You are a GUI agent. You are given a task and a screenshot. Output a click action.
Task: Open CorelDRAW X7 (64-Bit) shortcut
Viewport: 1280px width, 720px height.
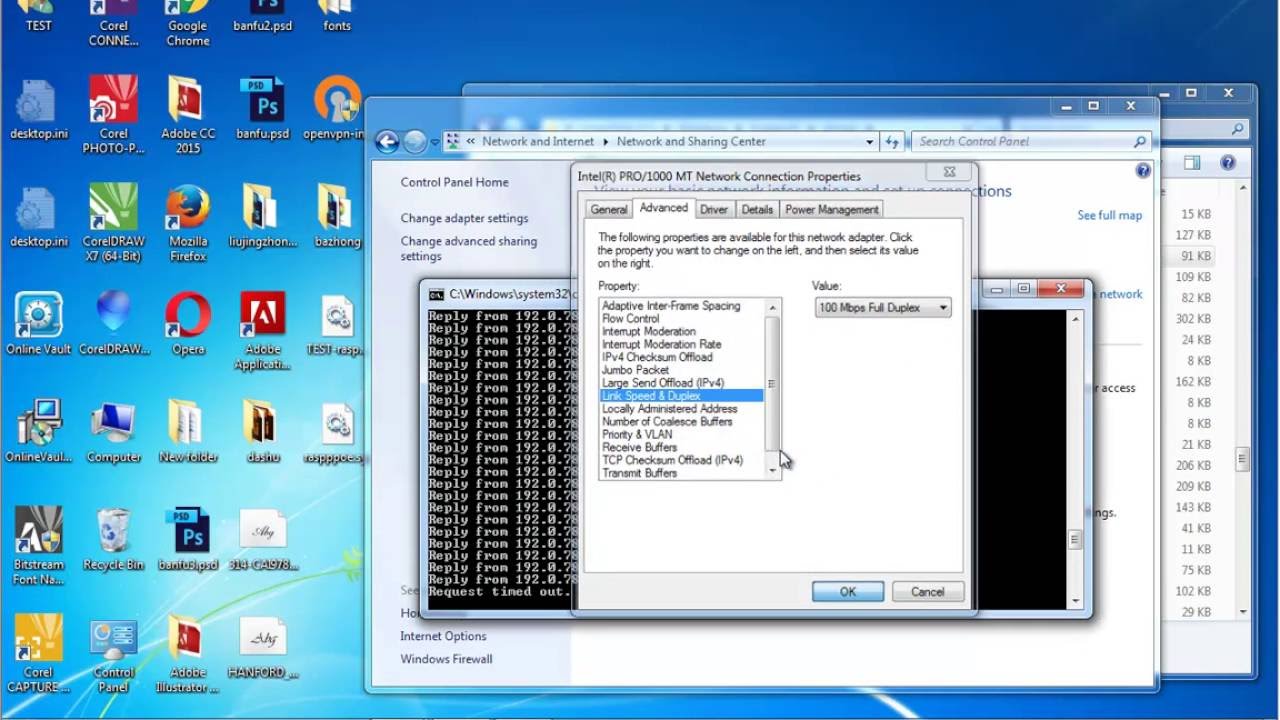[114, 222]
